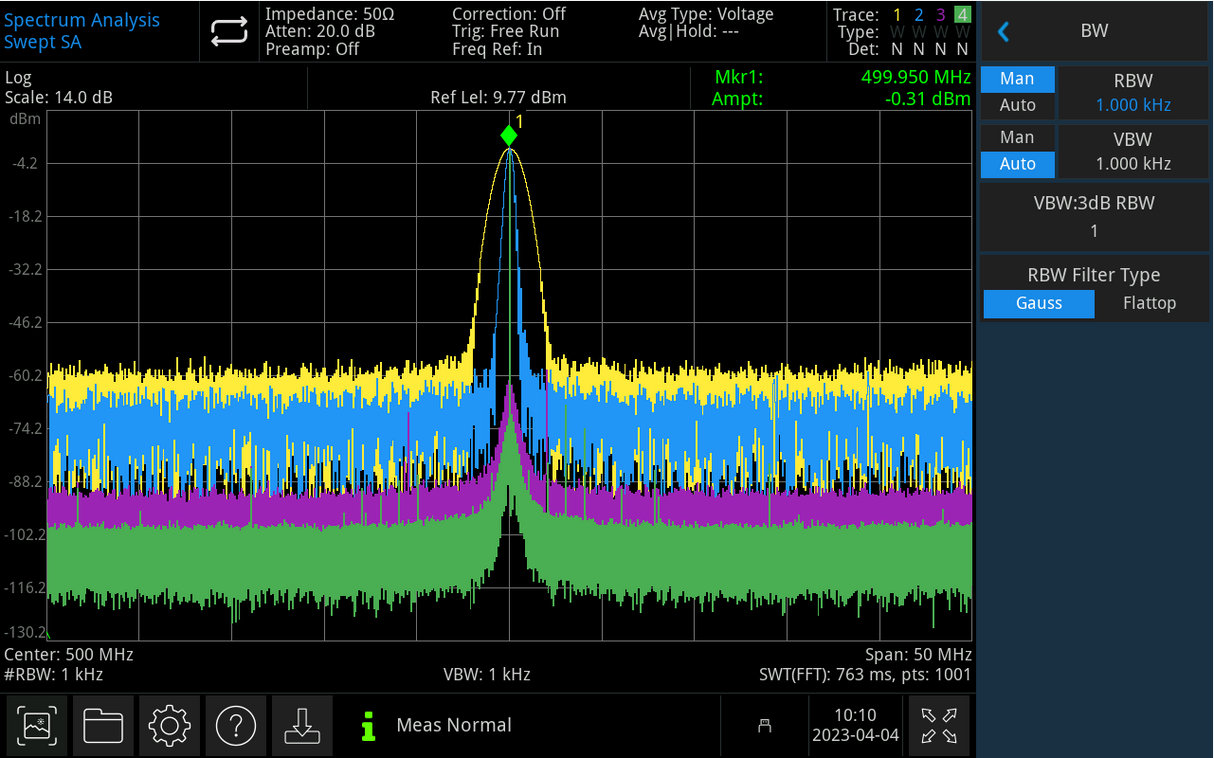Screen dimensions: 1214x758
Task: Open the file manager icon
Action: coord(103,726)
